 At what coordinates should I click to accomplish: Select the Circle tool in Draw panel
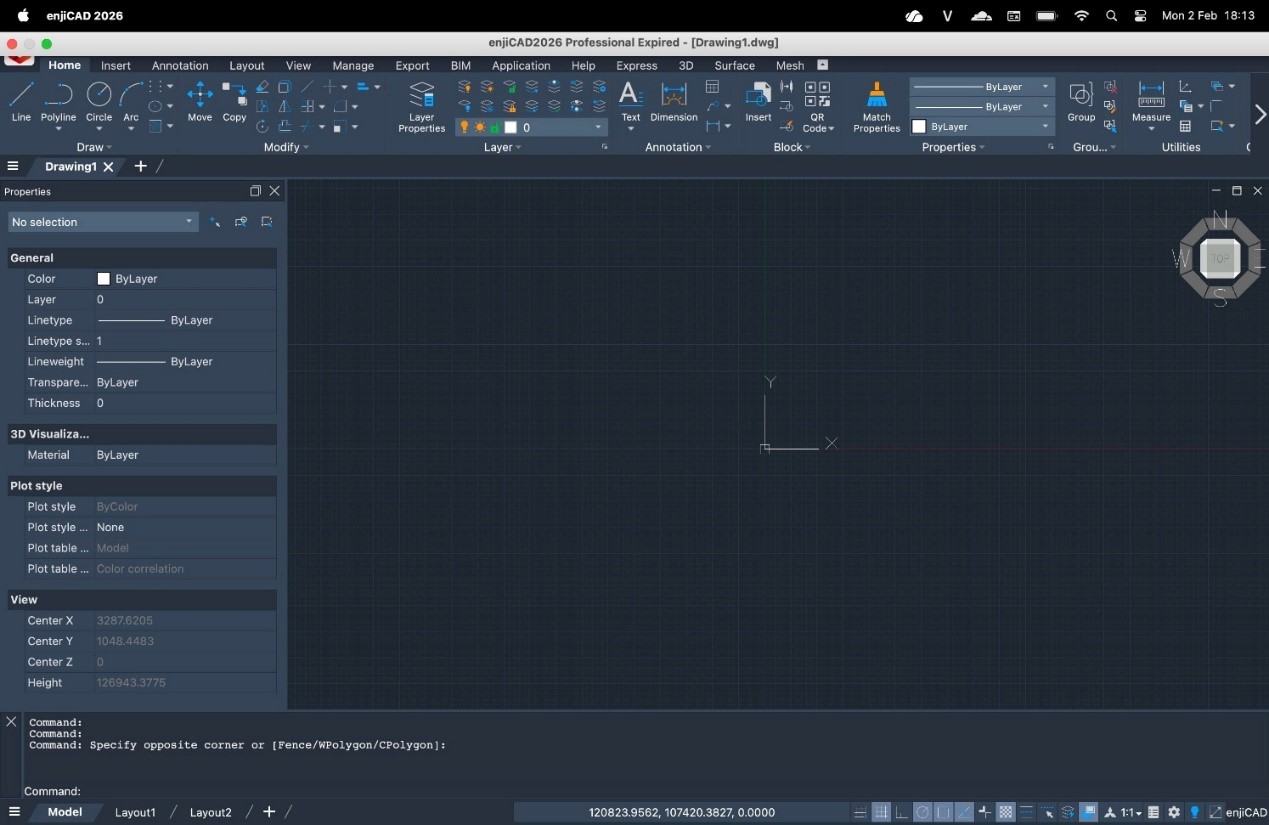[99, 102]
